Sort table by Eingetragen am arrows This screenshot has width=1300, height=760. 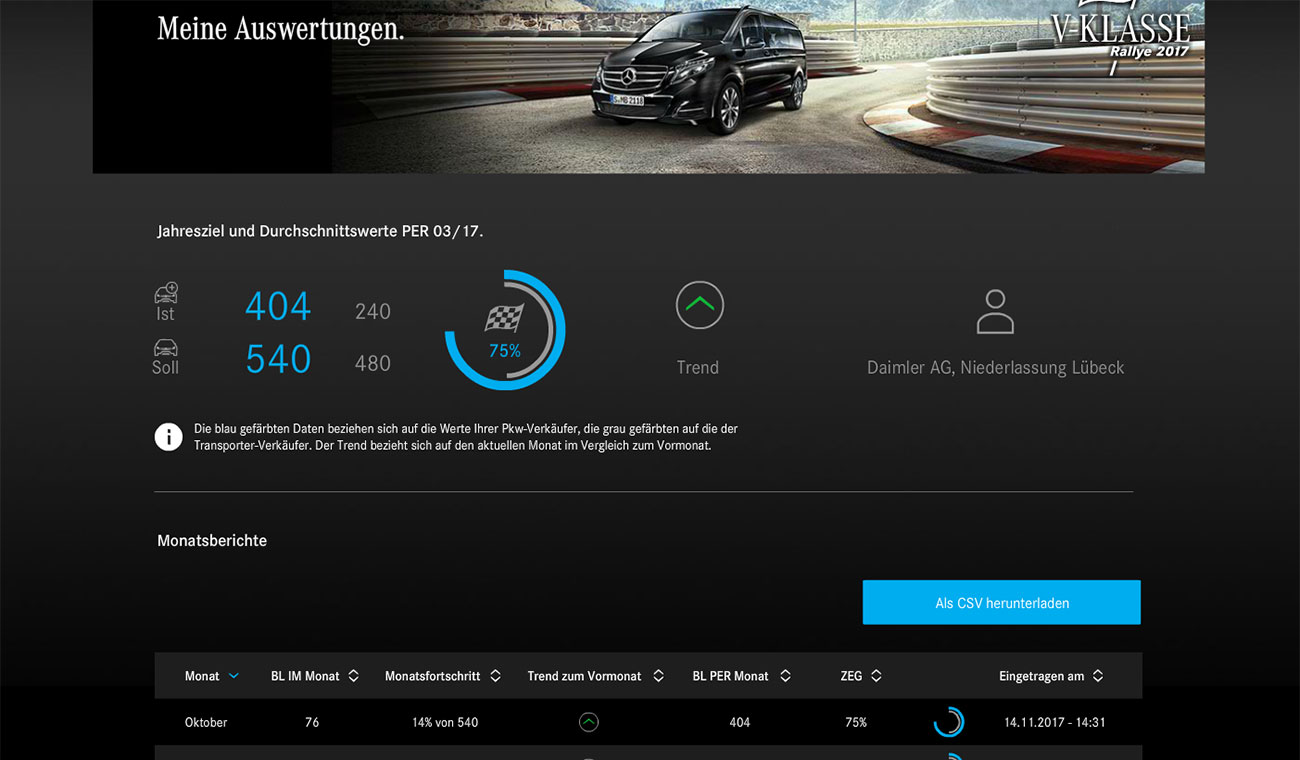click(1098, 676)
